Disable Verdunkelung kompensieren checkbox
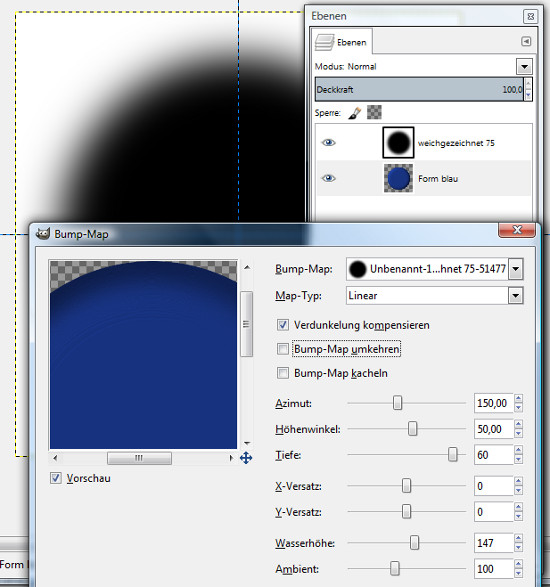This screenshot has width=550, height=587. (x=283, y=325)
